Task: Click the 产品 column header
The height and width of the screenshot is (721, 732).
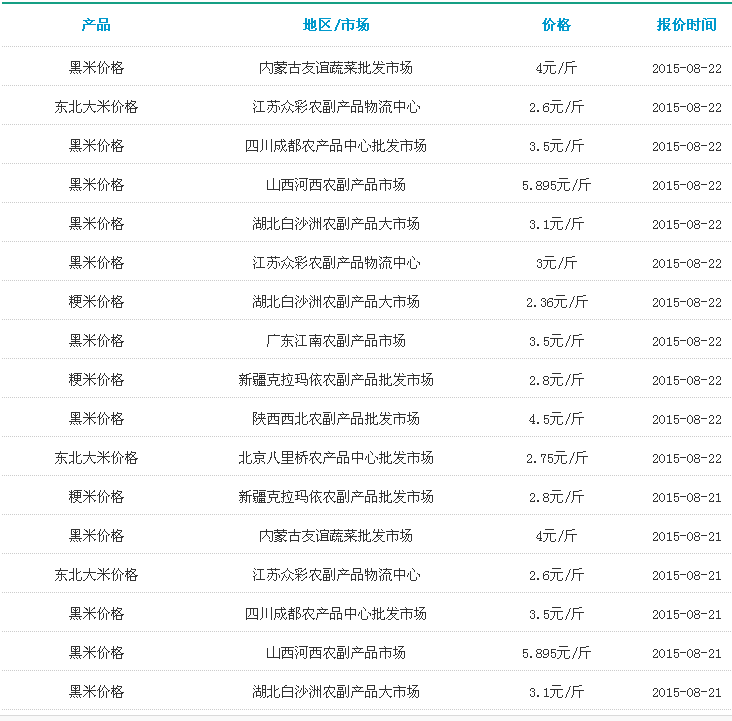Action: 96,25
